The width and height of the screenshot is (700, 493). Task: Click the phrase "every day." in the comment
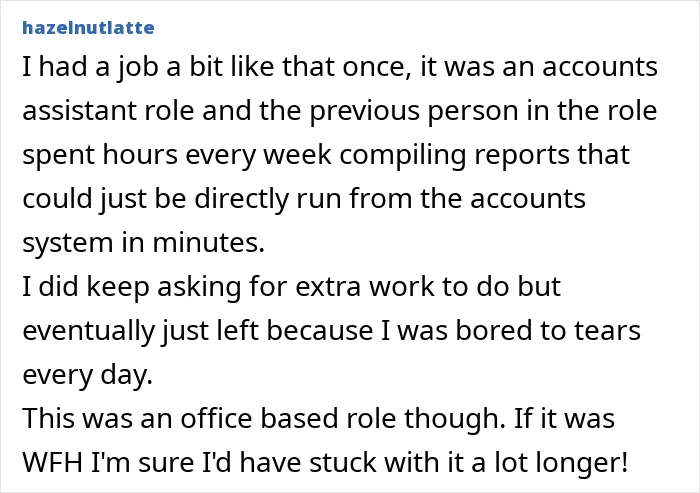point(88,375)
